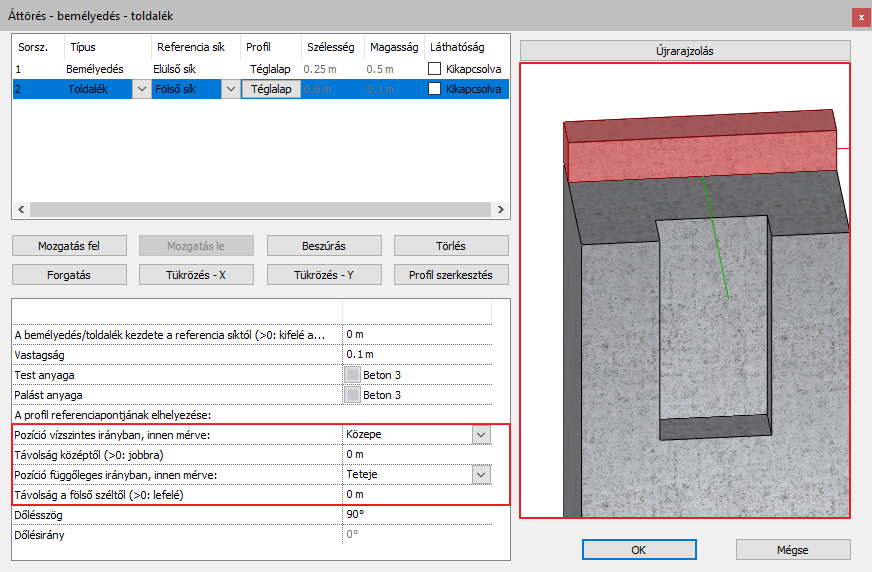This screenshot has width=872, height=572.
Task: Open the Toldalék type dropdown
Action: tap(142, 89)
